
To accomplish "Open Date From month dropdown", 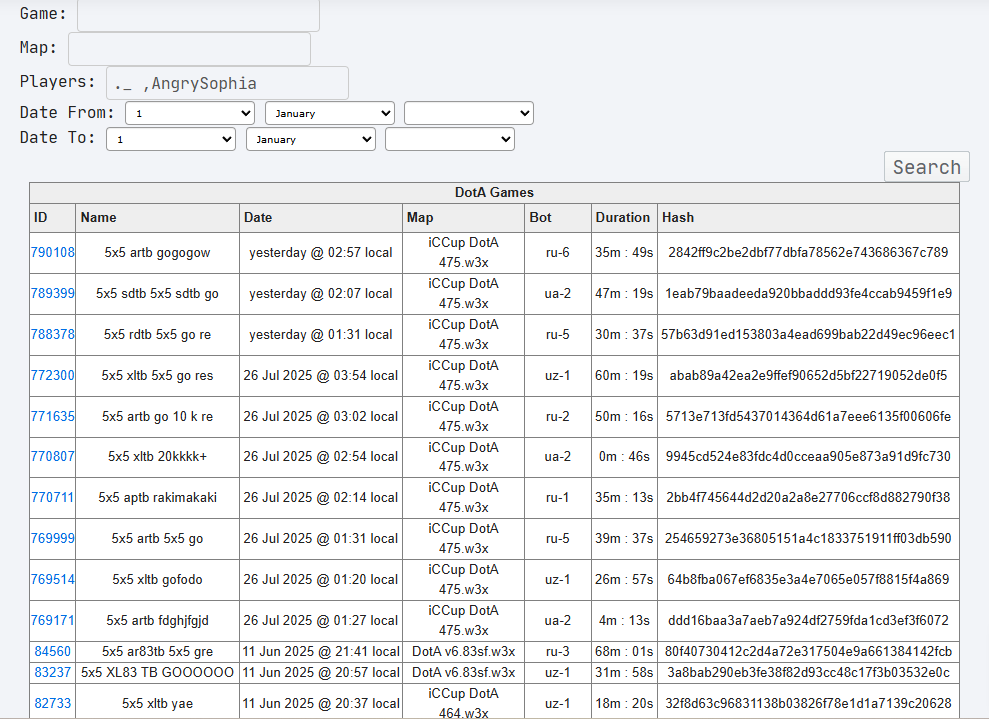I will point(330,114).
